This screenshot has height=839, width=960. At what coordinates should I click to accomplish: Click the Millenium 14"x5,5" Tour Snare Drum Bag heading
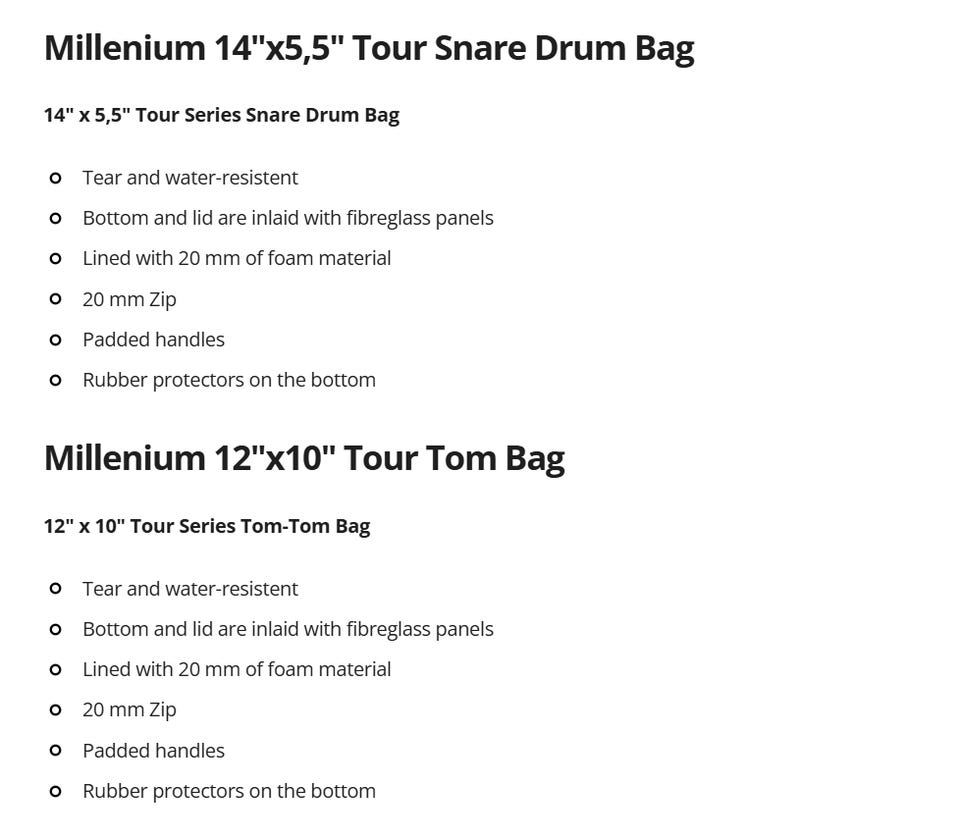[369, 48]
